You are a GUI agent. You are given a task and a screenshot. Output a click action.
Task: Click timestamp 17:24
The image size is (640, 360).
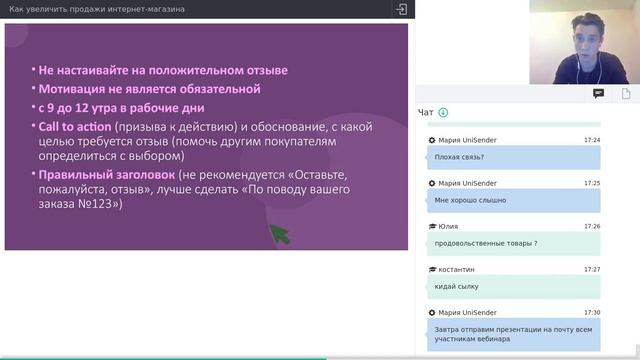[592, 140]
